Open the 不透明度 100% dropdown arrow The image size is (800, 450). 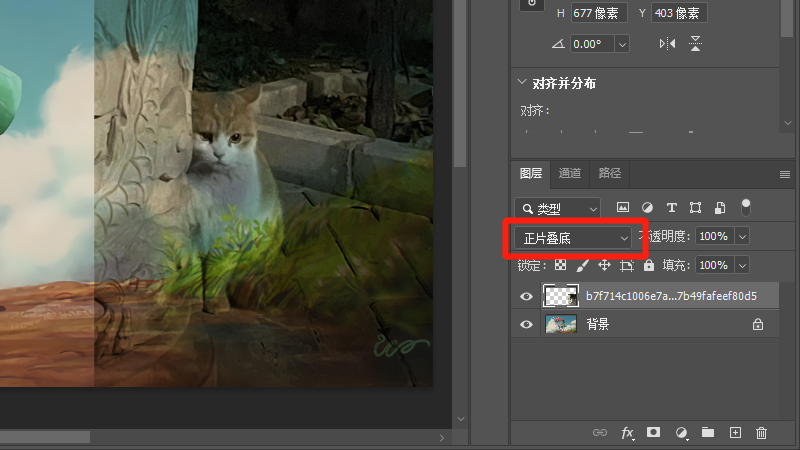tap(742, 237)
